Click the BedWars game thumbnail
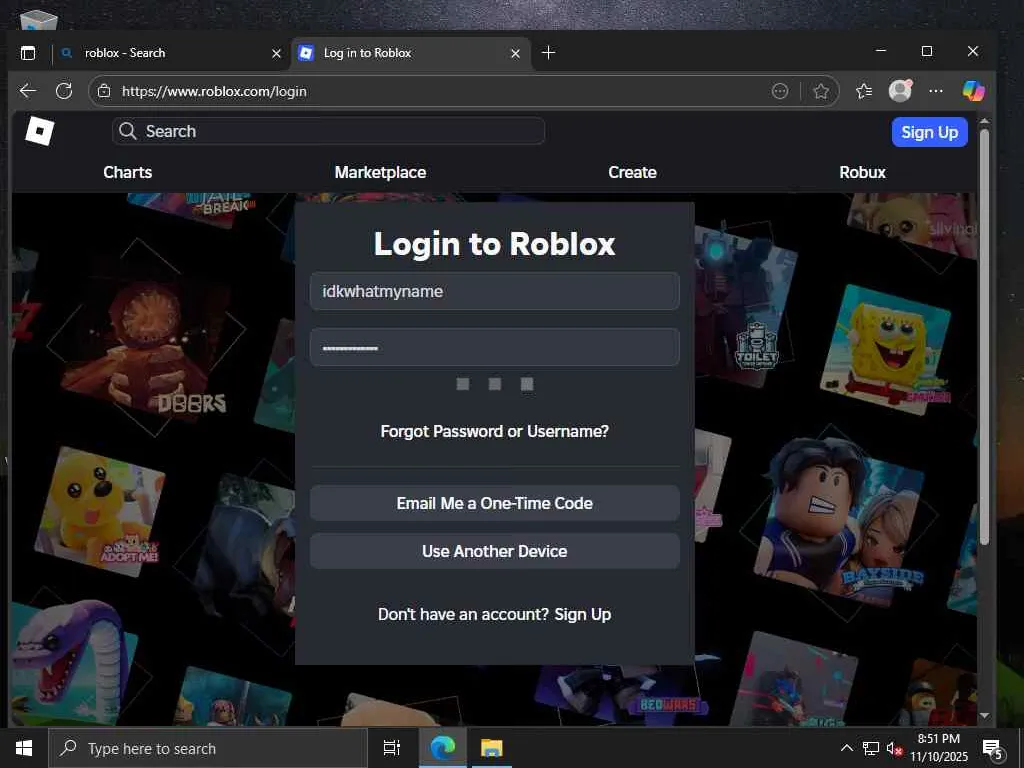1024x768 pixels. click(620, 694)
